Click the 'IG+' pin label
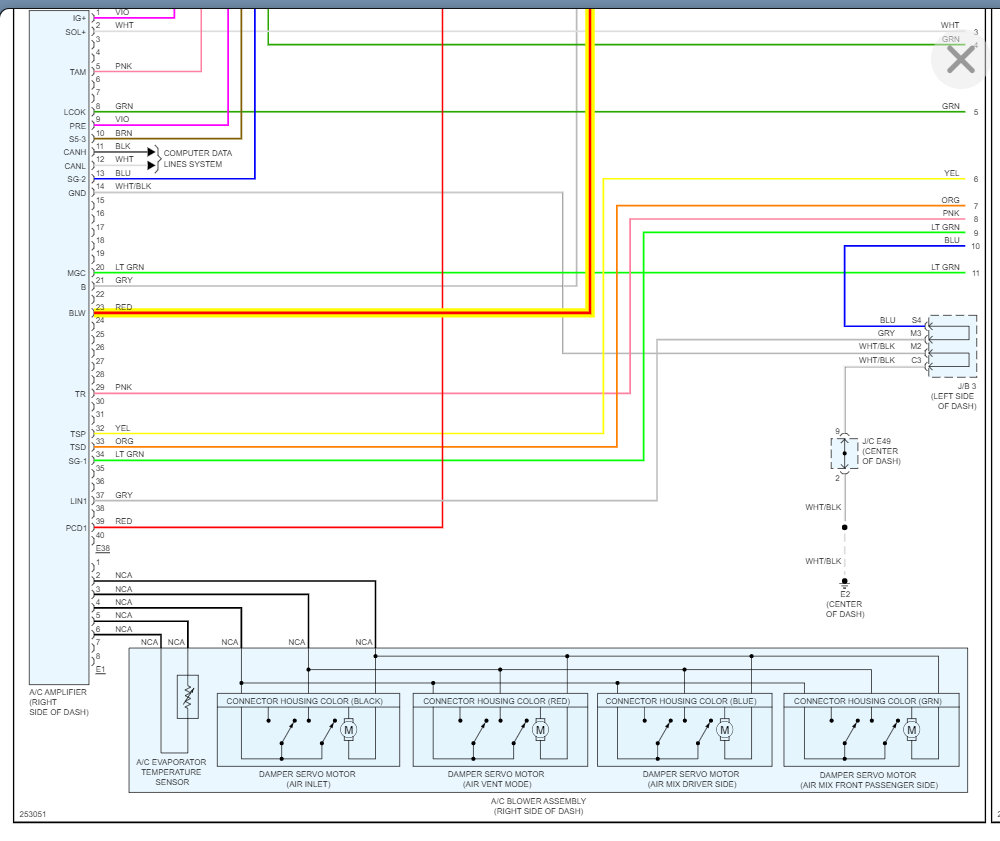 pyautogui.click(x=79, y=18)
